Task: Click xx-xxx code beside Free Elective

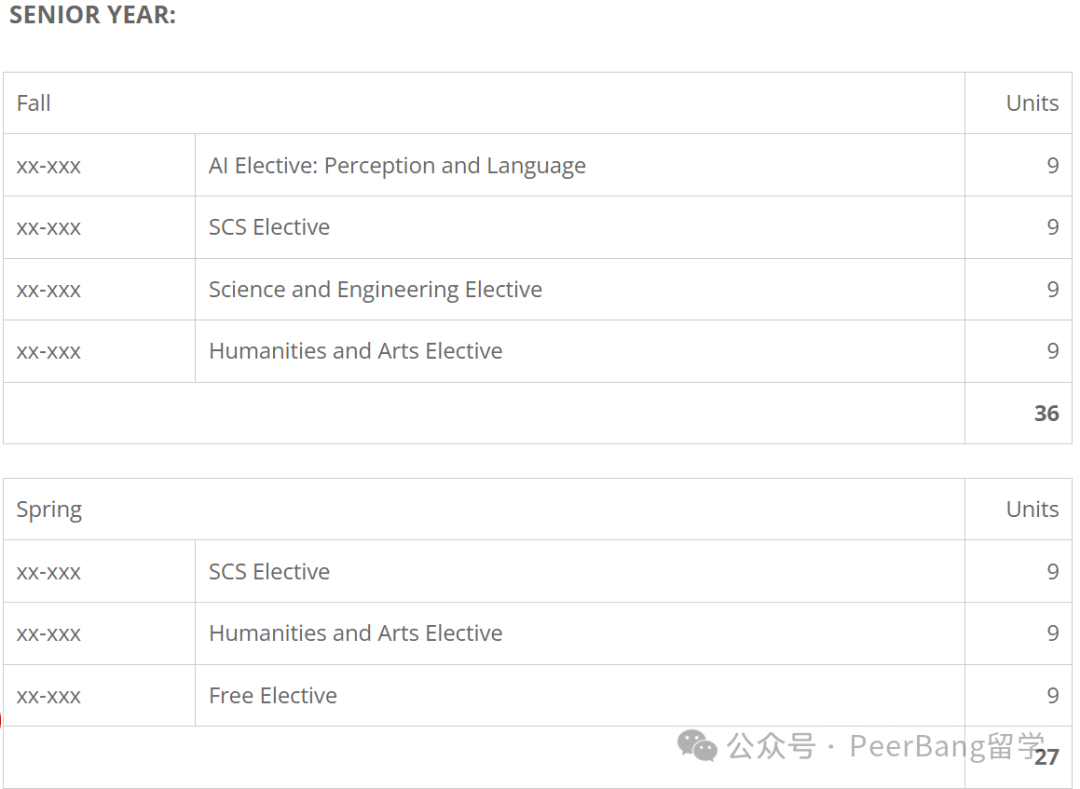Action: coord(48,697)
